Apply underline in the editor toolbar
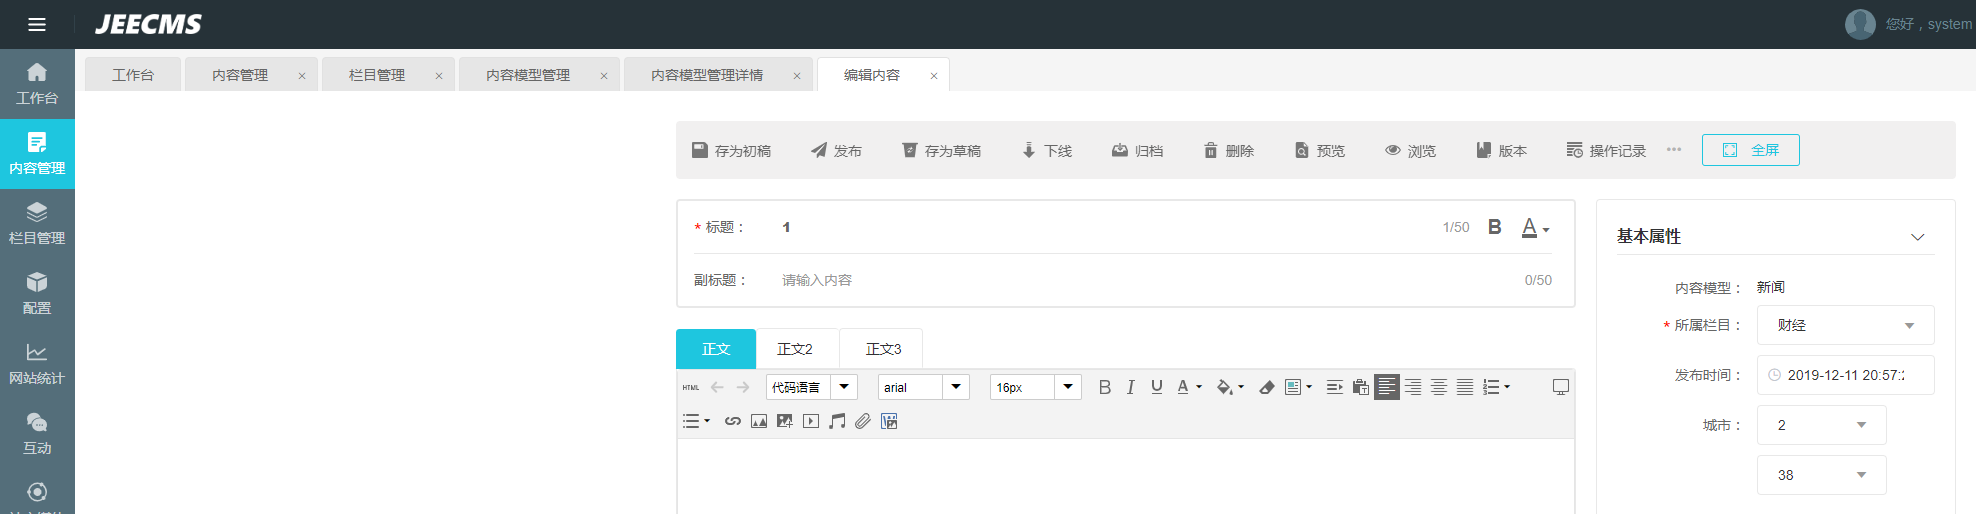The width and height of the screenshot is (1976, 514). click(x=1157, y=387)
